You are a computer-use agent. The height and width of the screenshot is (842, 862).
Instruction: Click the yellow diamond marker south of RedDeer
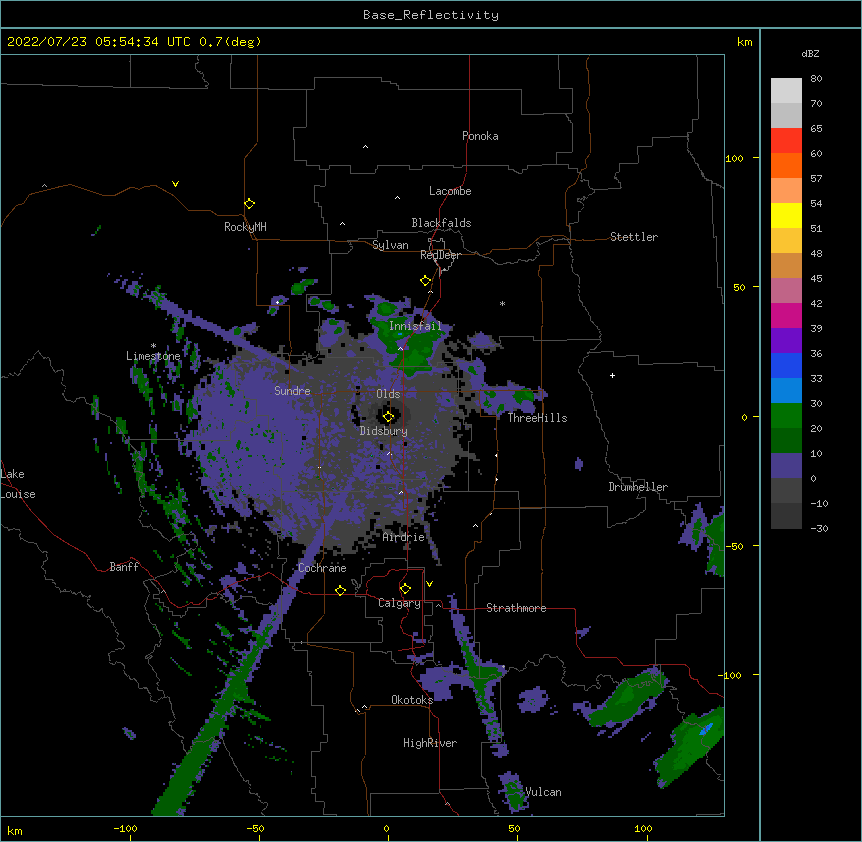tap(426, 281)
